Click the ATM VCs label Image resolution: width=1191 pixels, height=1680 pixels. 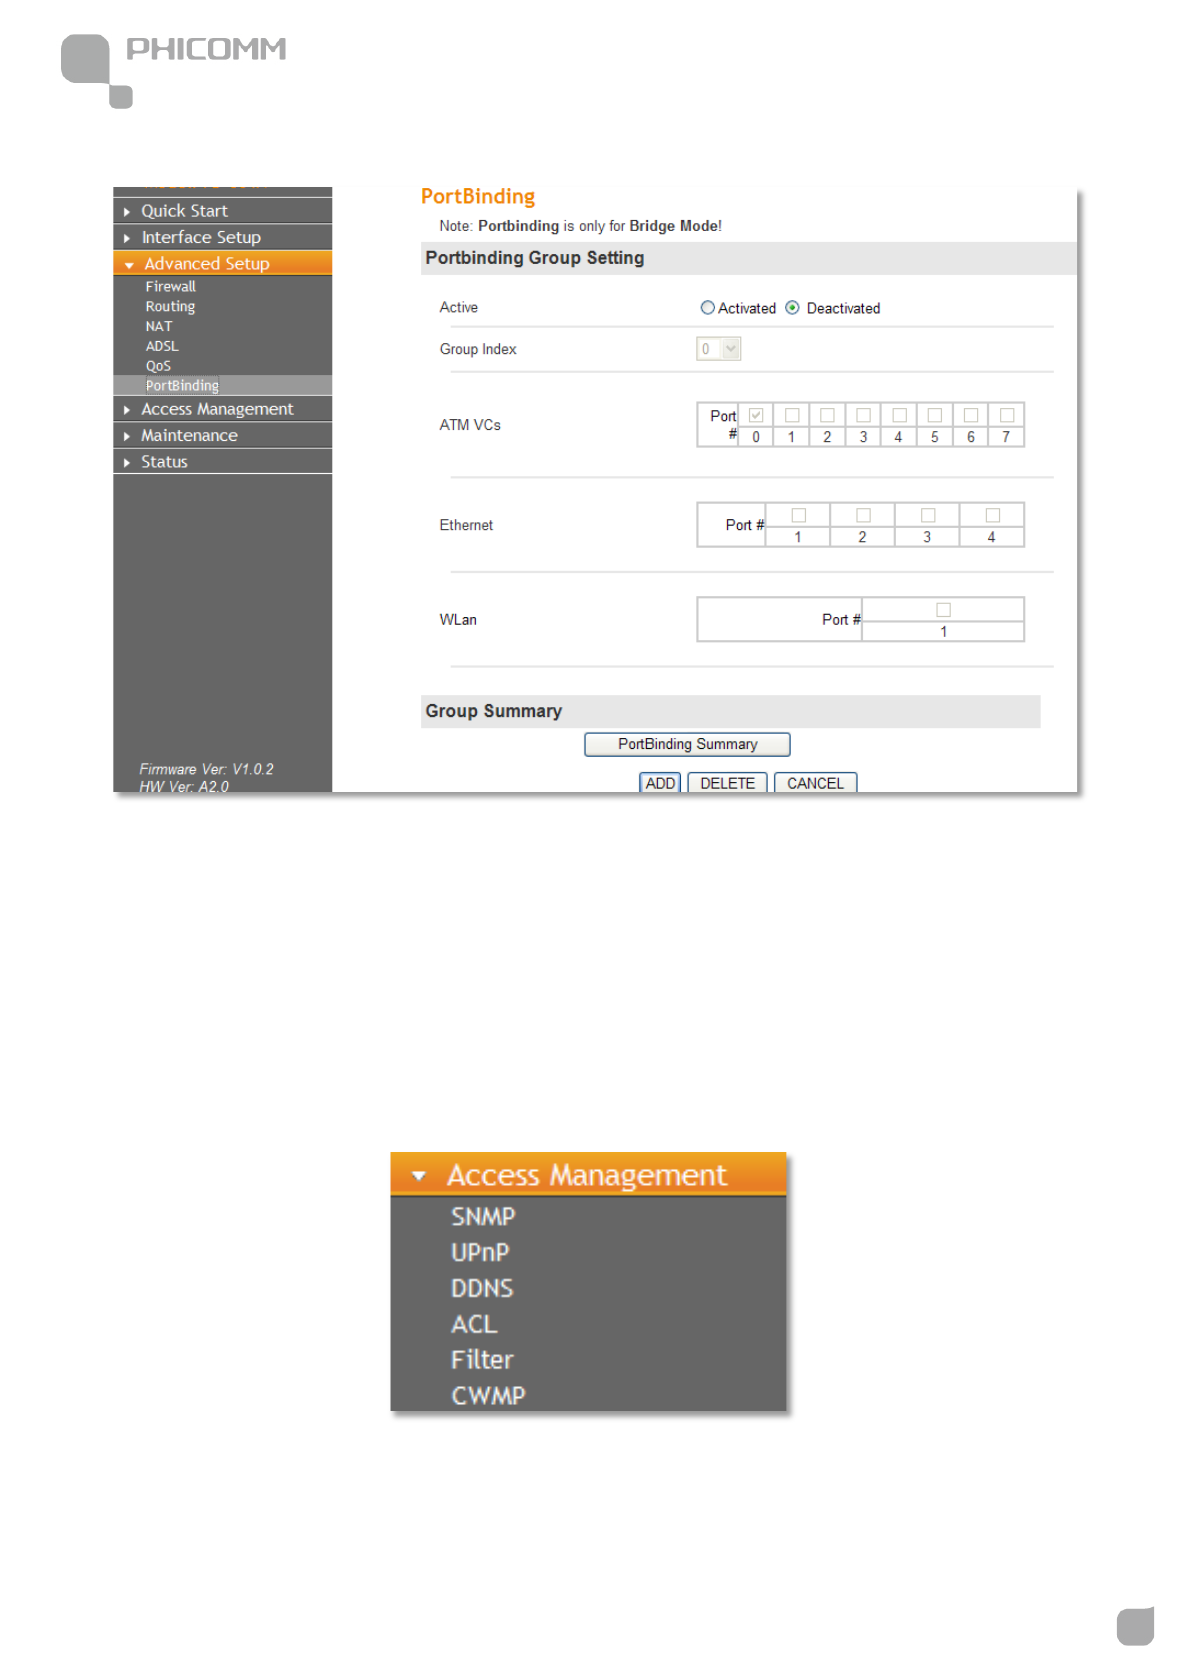[x=470, y=425]
